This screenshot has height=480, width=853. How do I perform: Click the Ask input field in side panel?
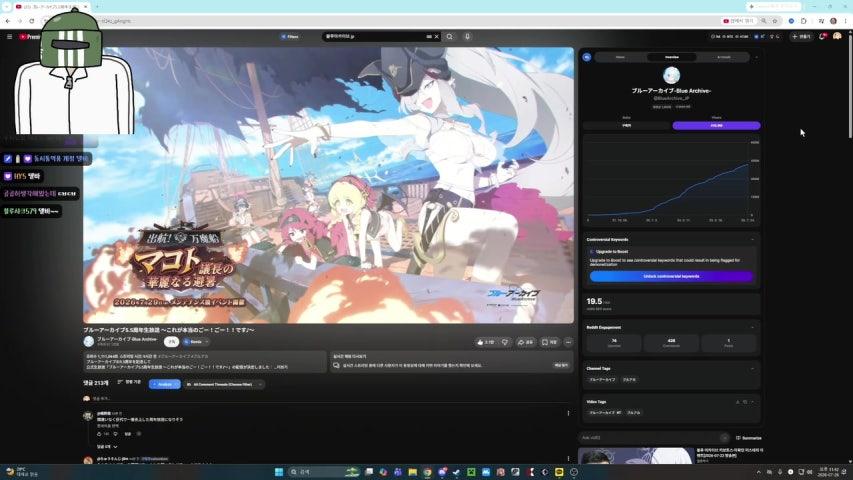651,438
